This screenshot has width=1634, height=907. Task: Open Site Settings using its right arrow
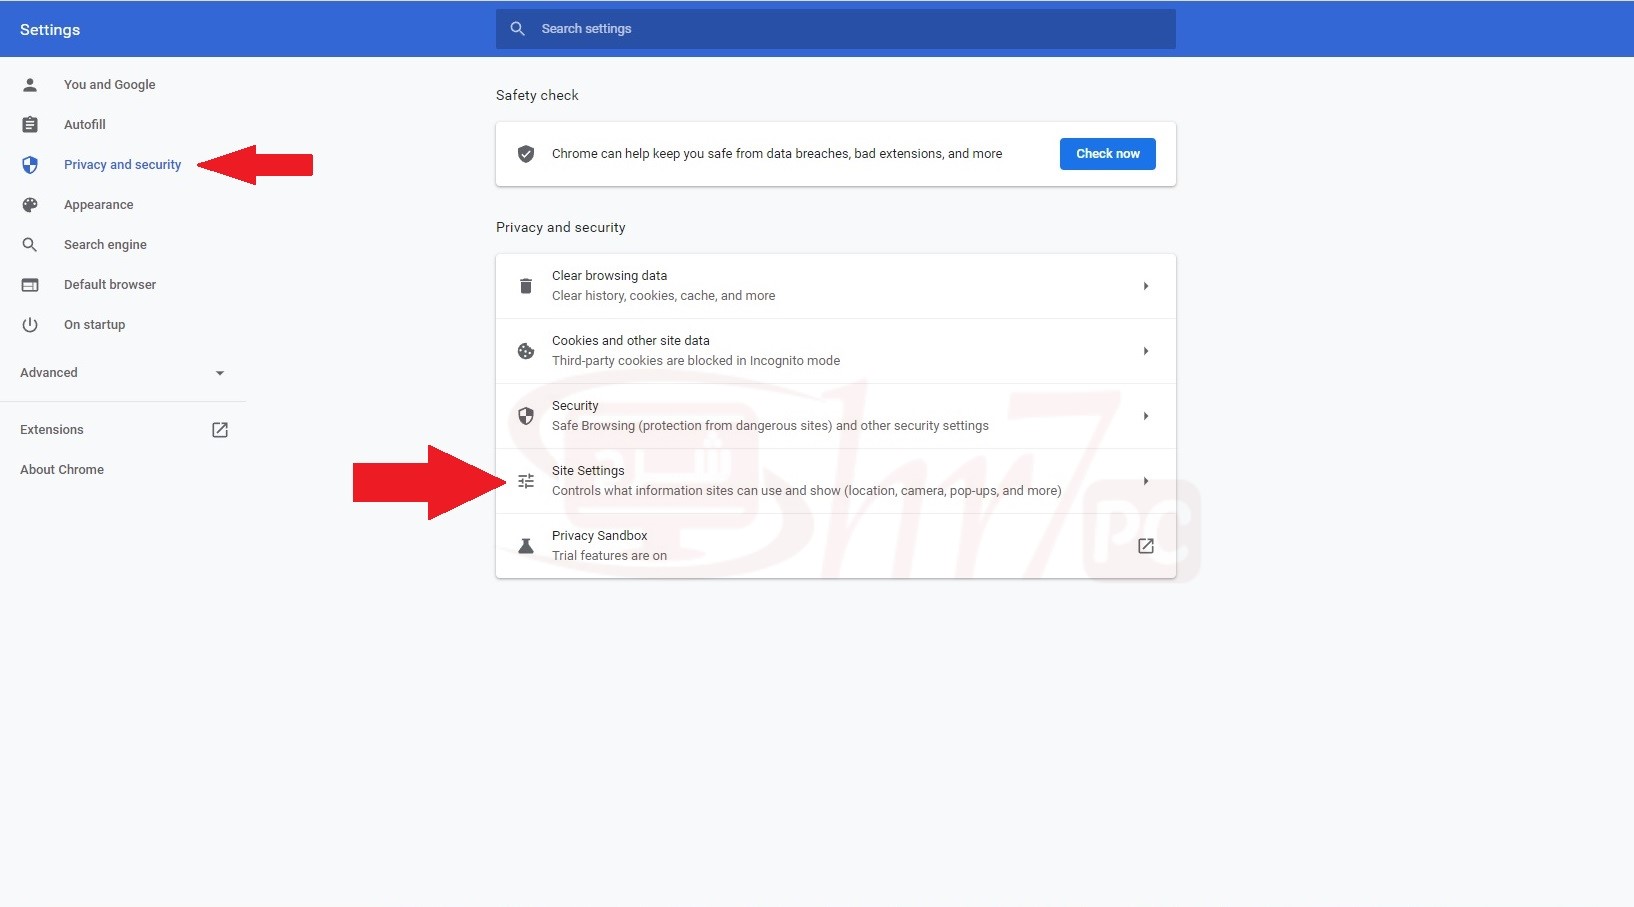pyautogui.click(x=1146, y=481)
